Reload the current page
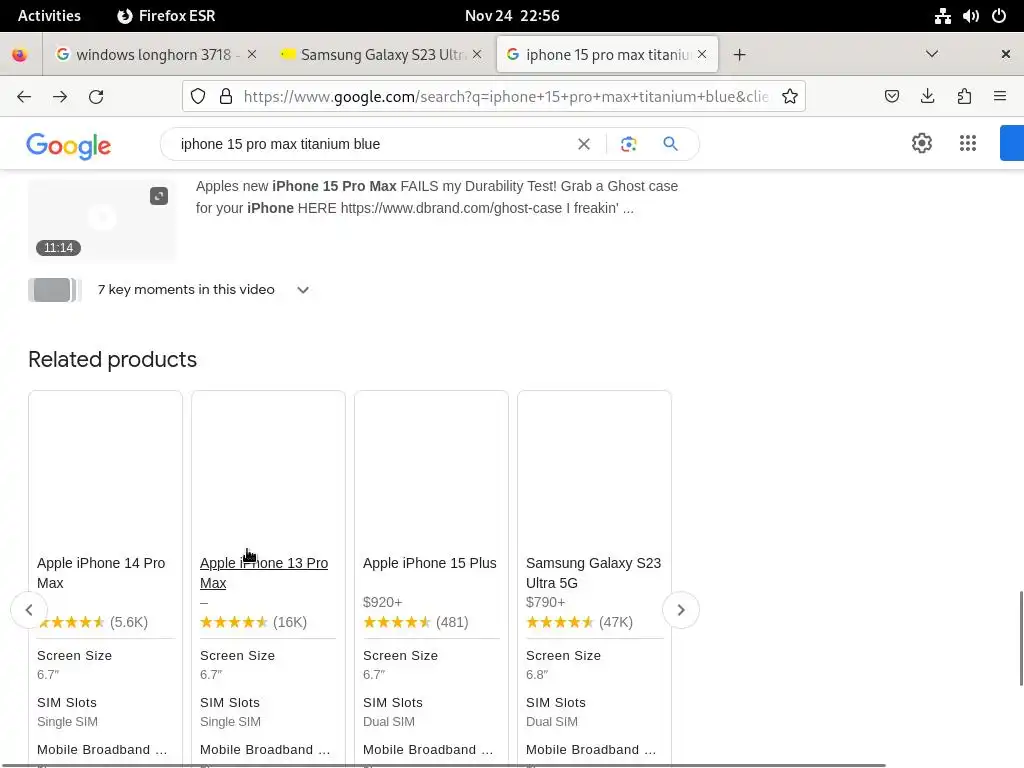Viewport: 1024px width, 768px height. pyautogui.click(x=96, y=96)
